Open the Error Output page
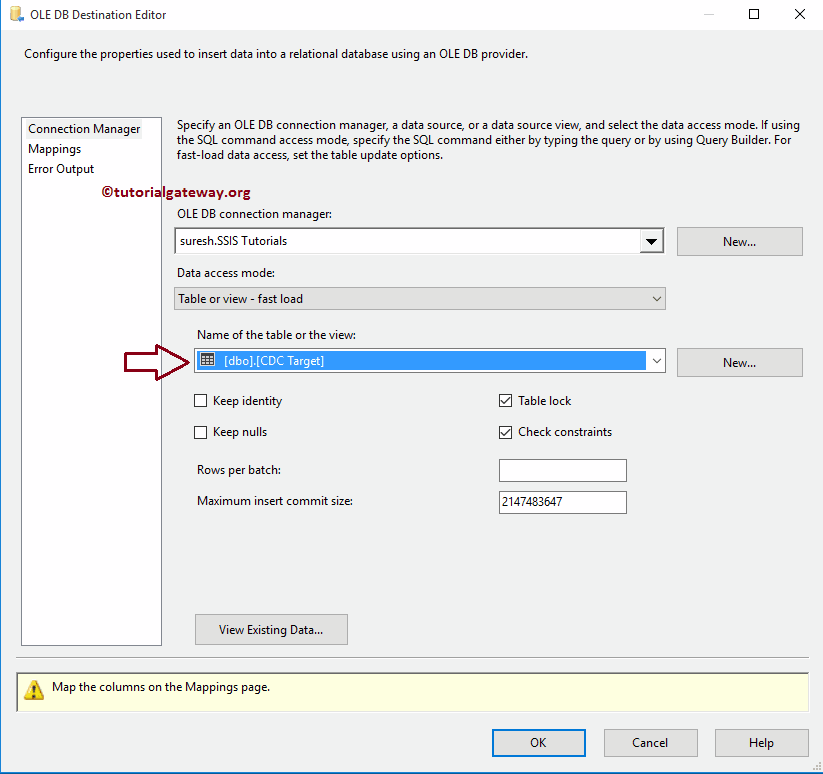 point(61,168)
